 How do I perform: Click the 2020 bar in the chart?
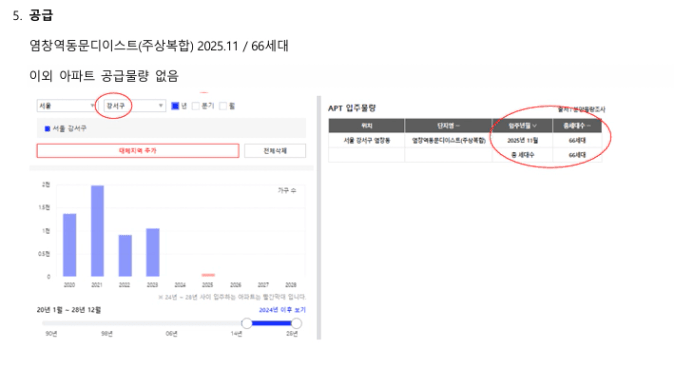(70, 245)
